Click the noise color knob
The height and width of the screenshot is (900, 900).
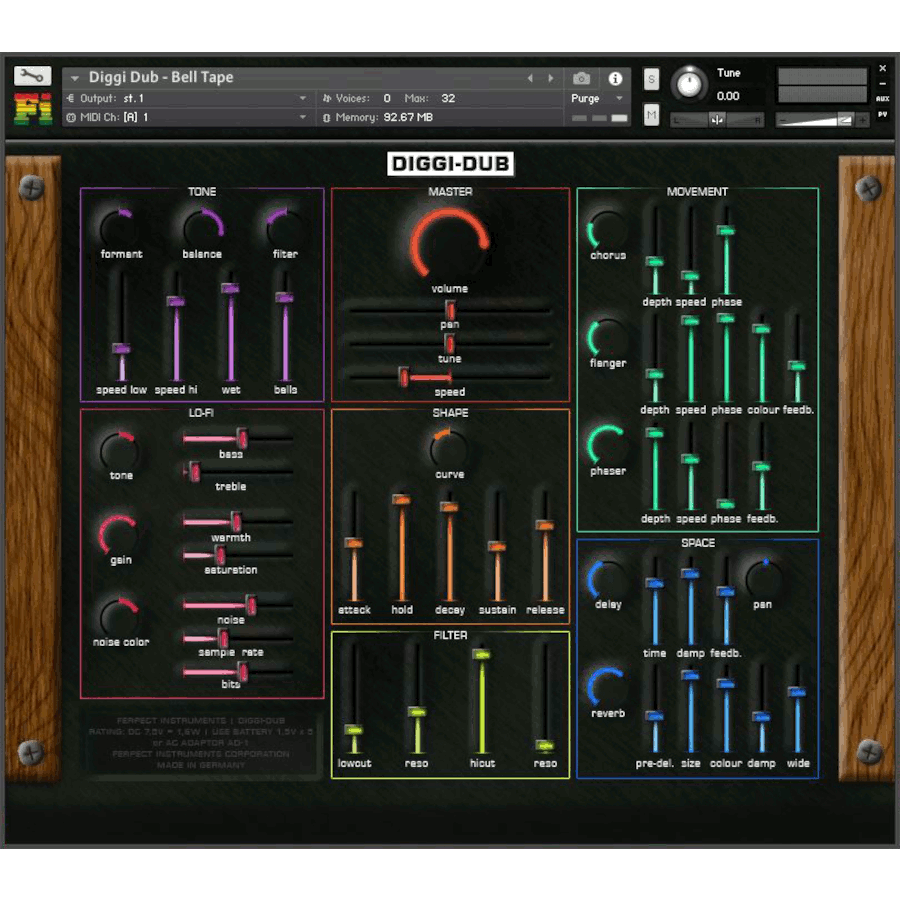point(119,617)
